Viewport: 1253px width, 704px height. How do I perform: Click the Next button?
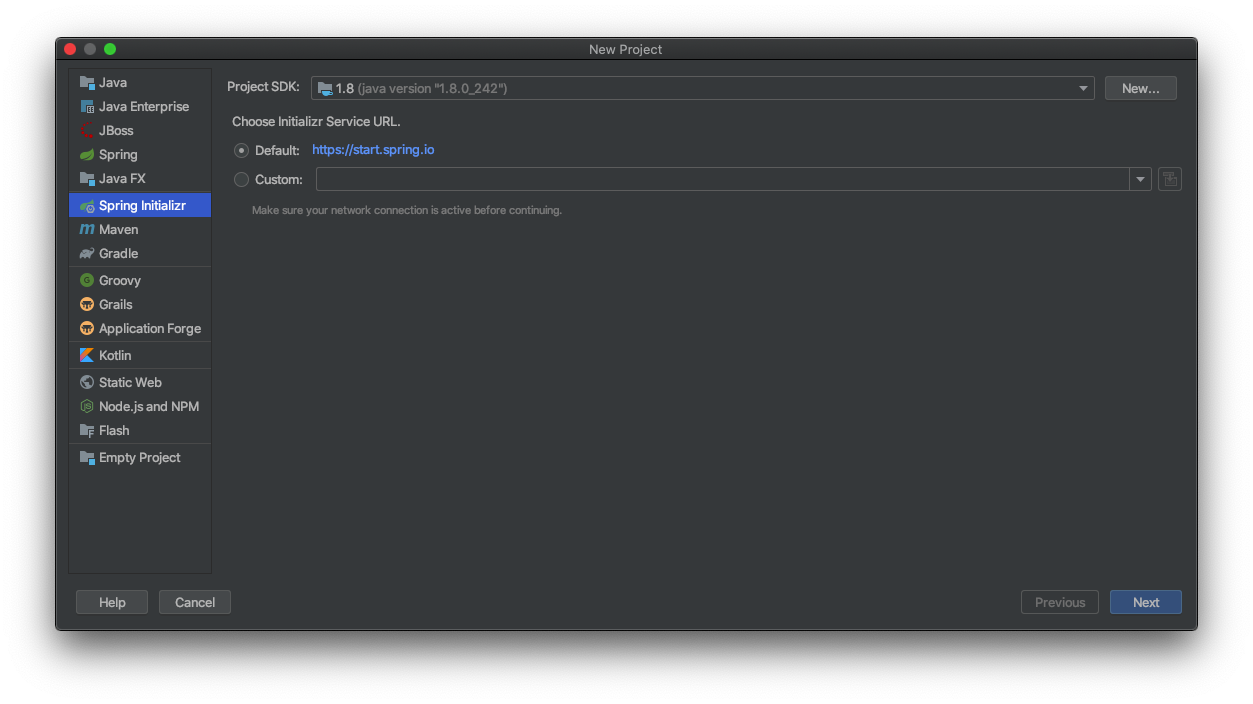point(1146,602)
